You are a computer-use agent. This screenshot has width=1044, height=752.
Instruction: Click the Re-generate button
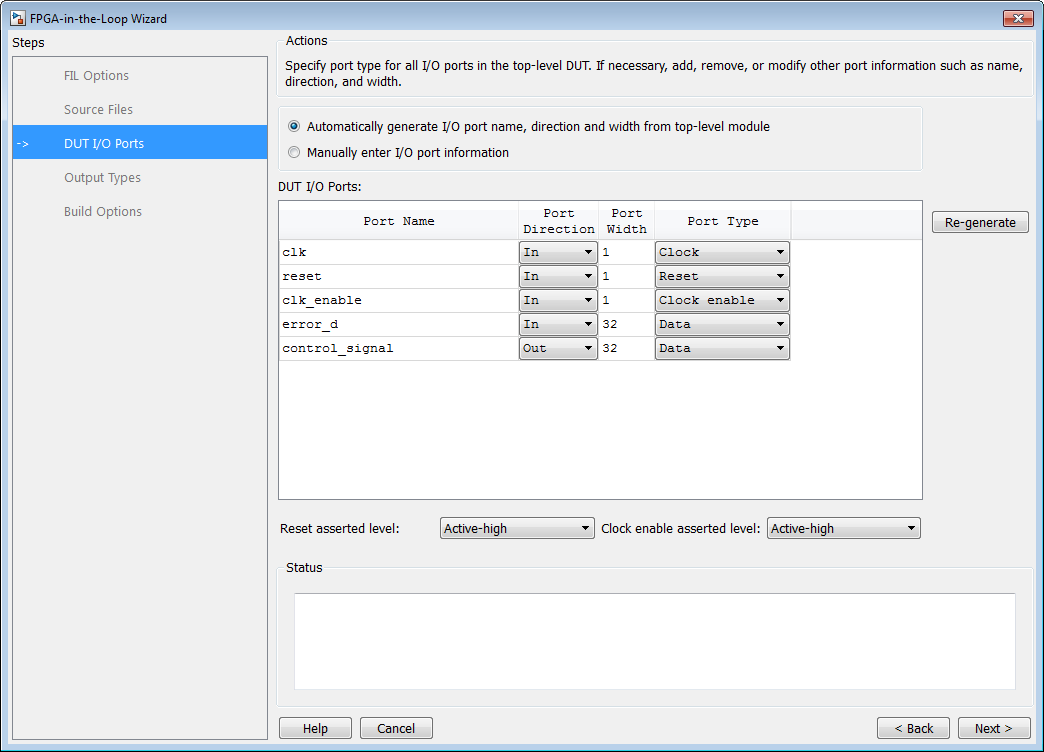(980, 223)
